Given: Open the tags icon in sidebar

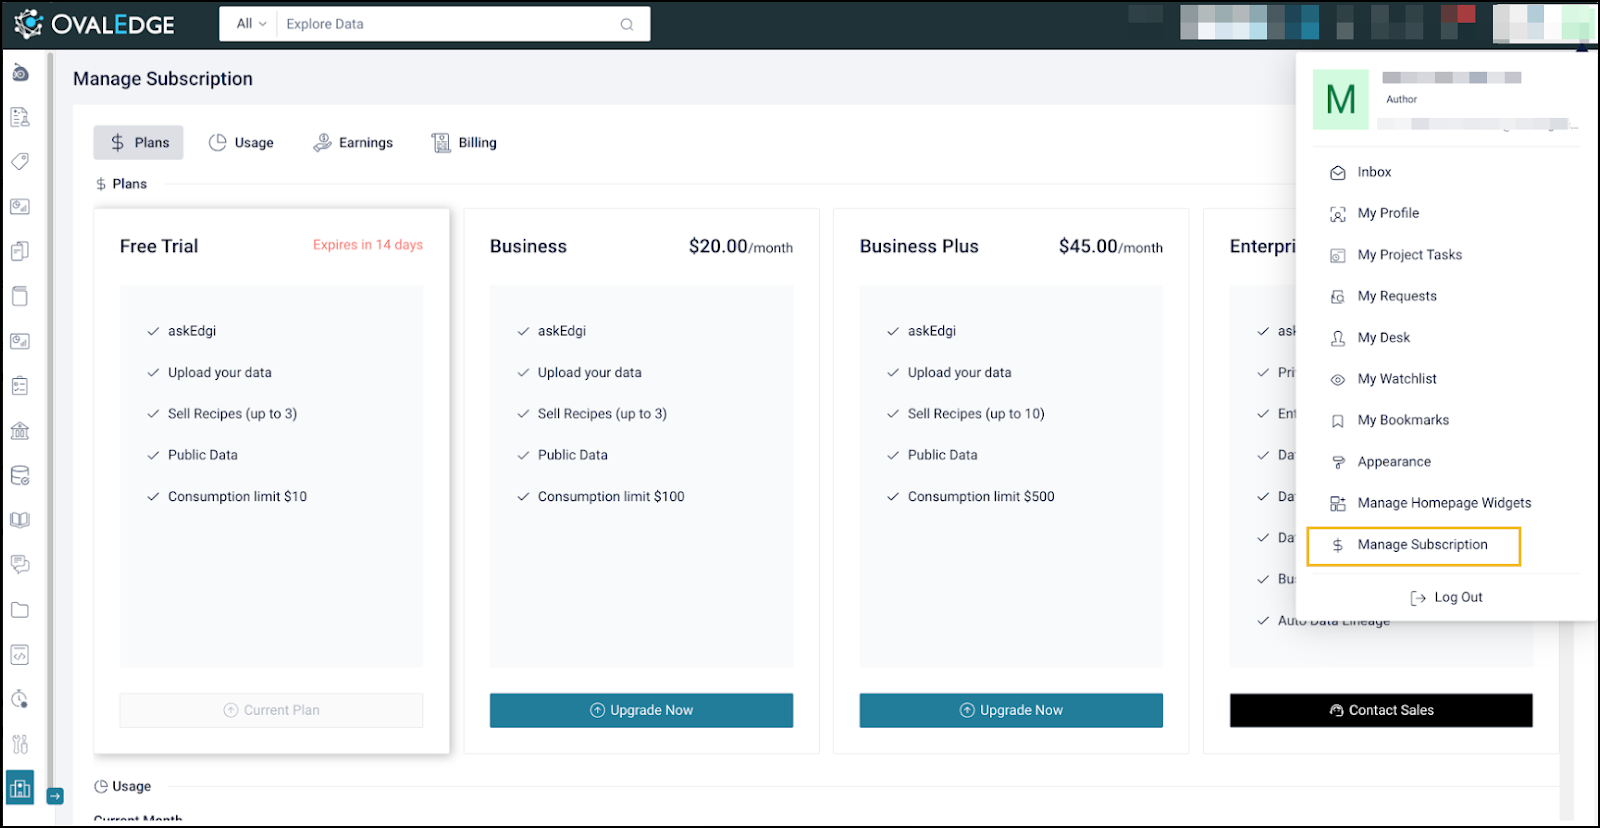Looking at the screenshot, I should tap(20, 161).
